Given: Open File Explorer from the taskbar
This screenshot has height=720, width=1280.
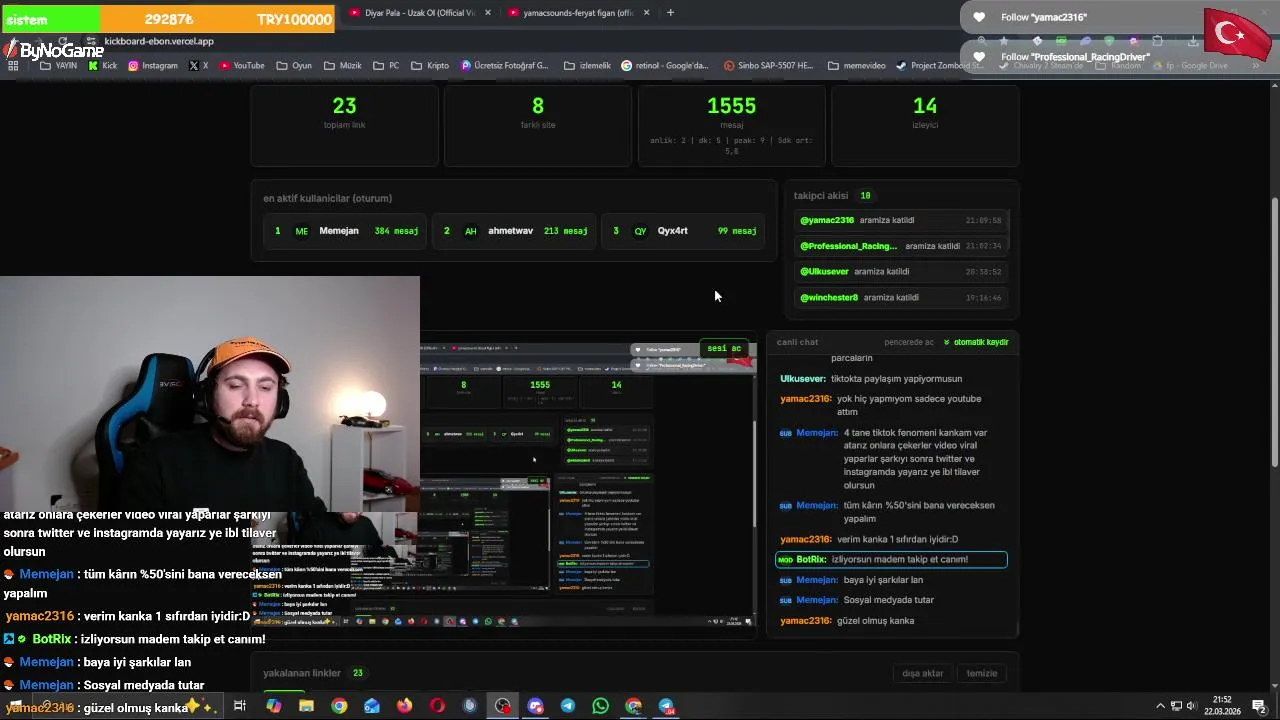Looking at the screenshot, I should tap(306, 706).
